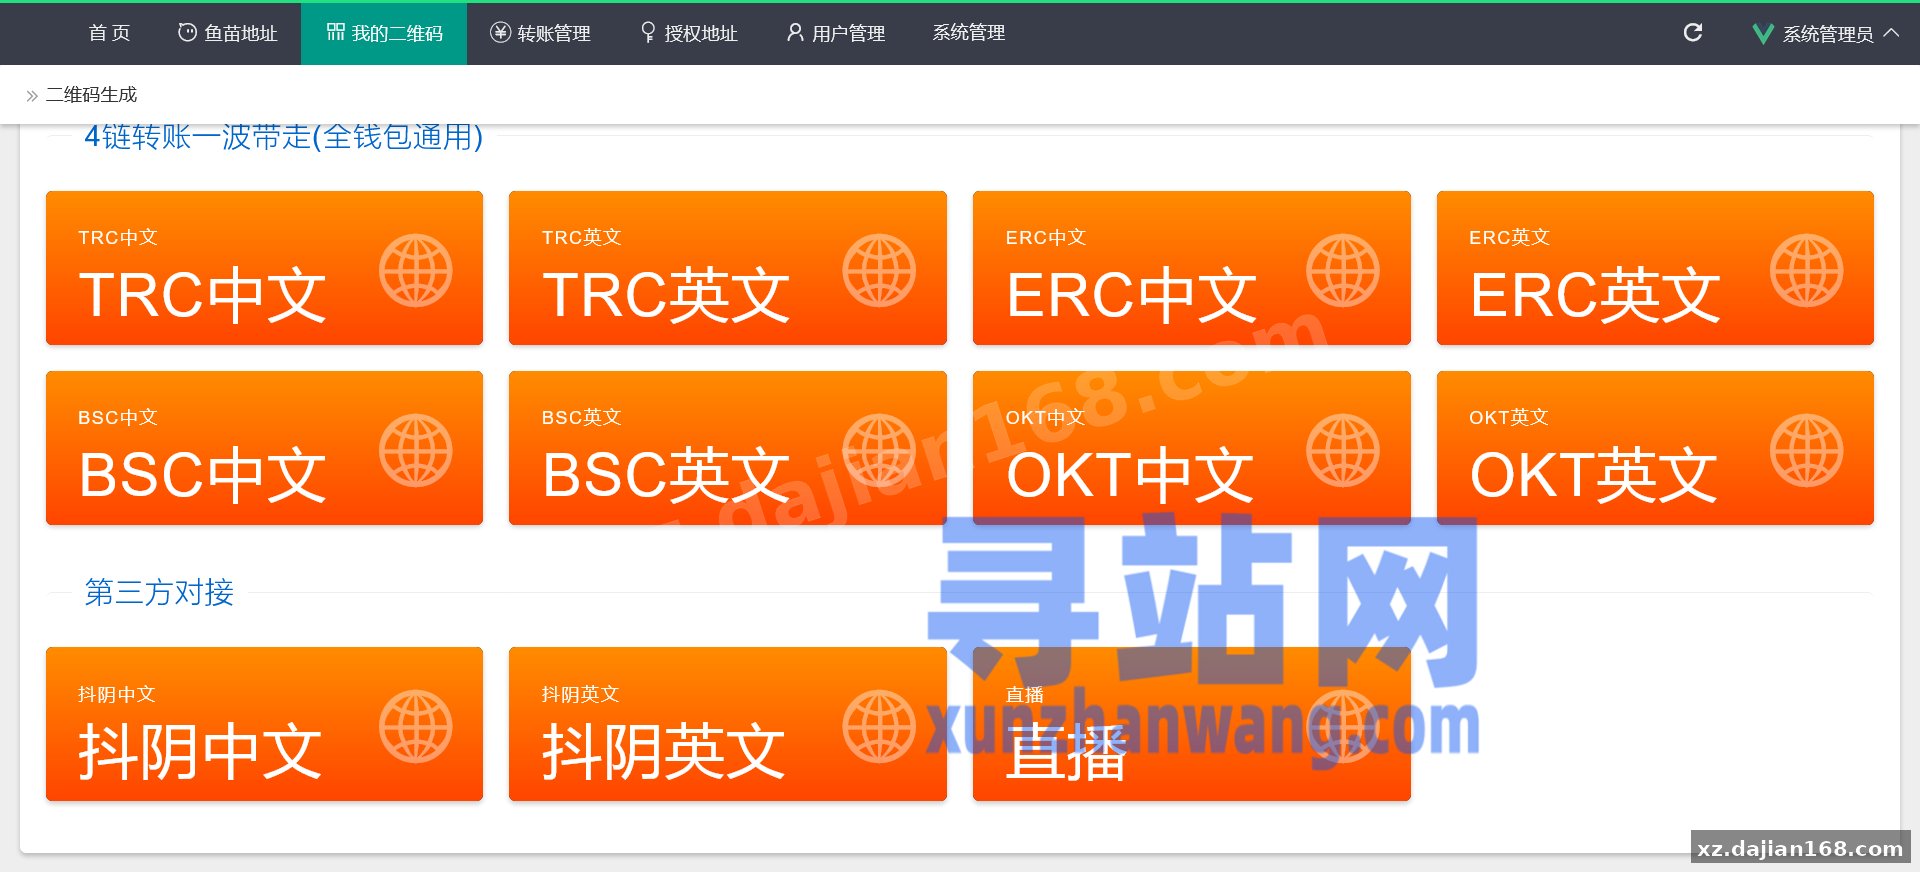1920x872 pixels.
Task: Click the globe icon on TRC英文 card
Action: pyautogui.click(x=879, y=271)
